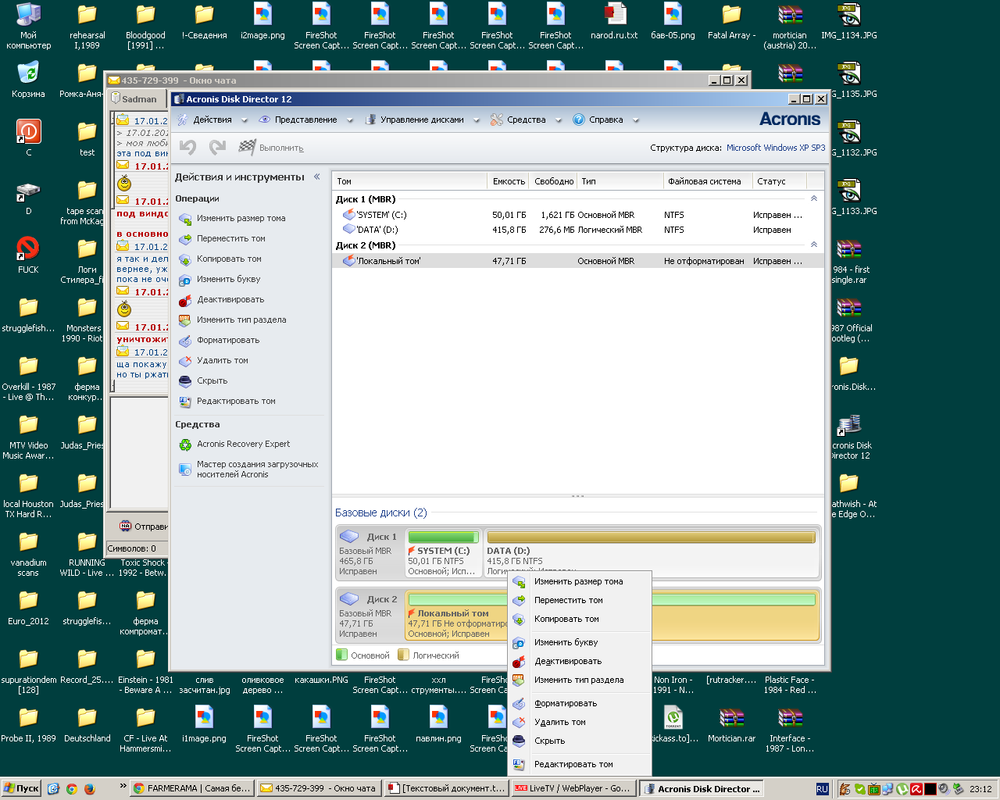Switch to FARMERAMA taskbar button
This screenshot has height=800, width=1000.
tap(191, 789)
